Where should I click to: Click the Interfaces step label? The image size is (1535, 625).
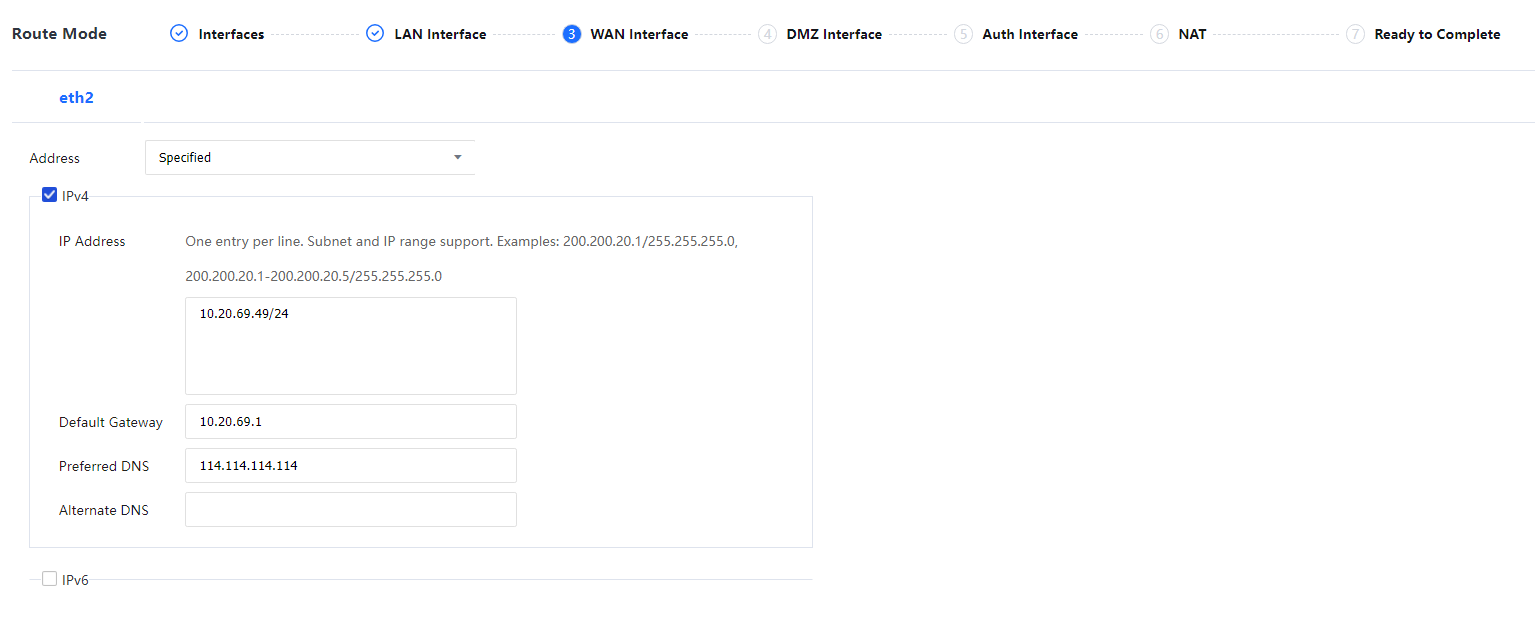point(231,34)
